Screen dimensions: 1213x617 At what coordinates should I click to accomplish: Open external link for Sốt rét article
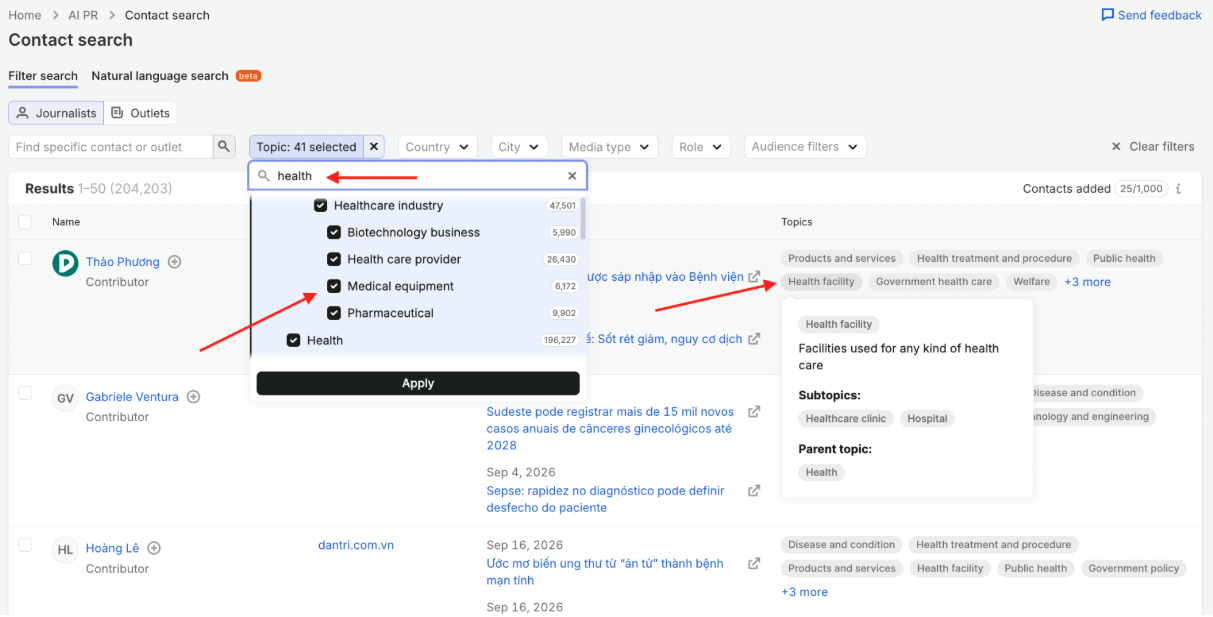point(754,339)
